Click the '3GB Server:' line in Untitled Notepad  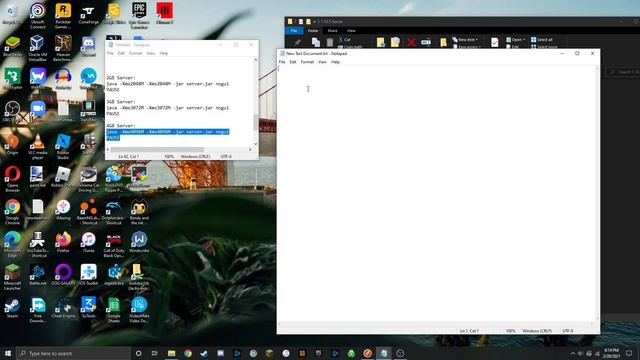click(x=121, y=102)
